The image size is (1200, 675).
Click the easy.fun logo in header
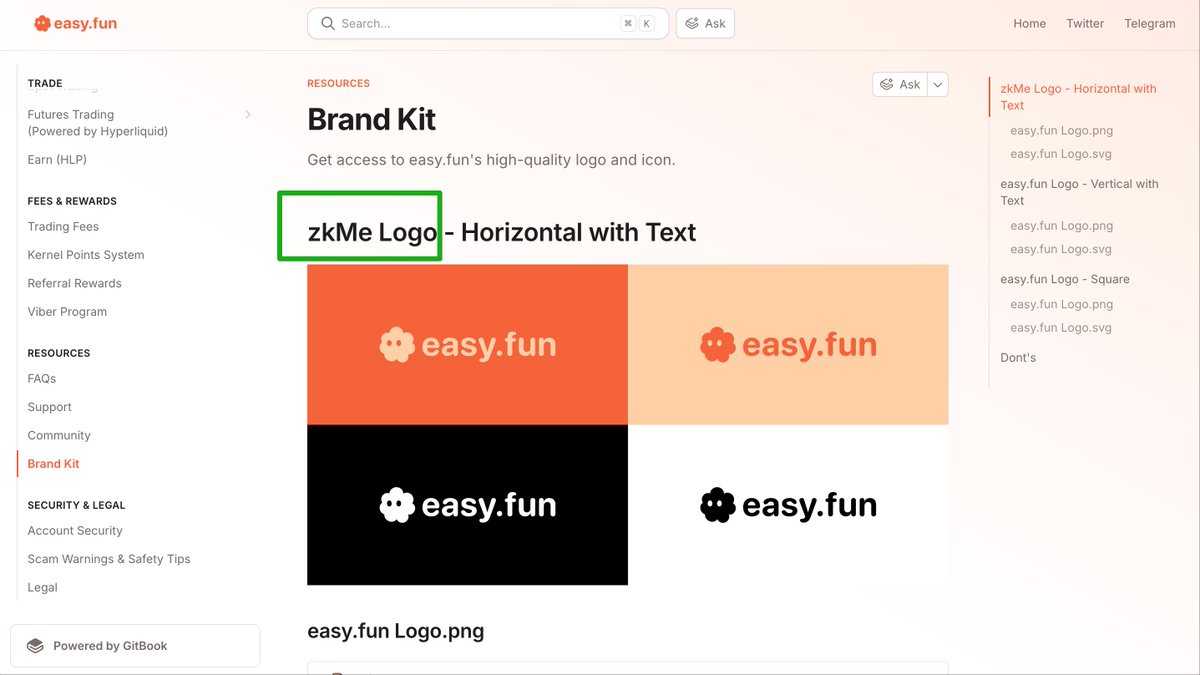point(75,23)
